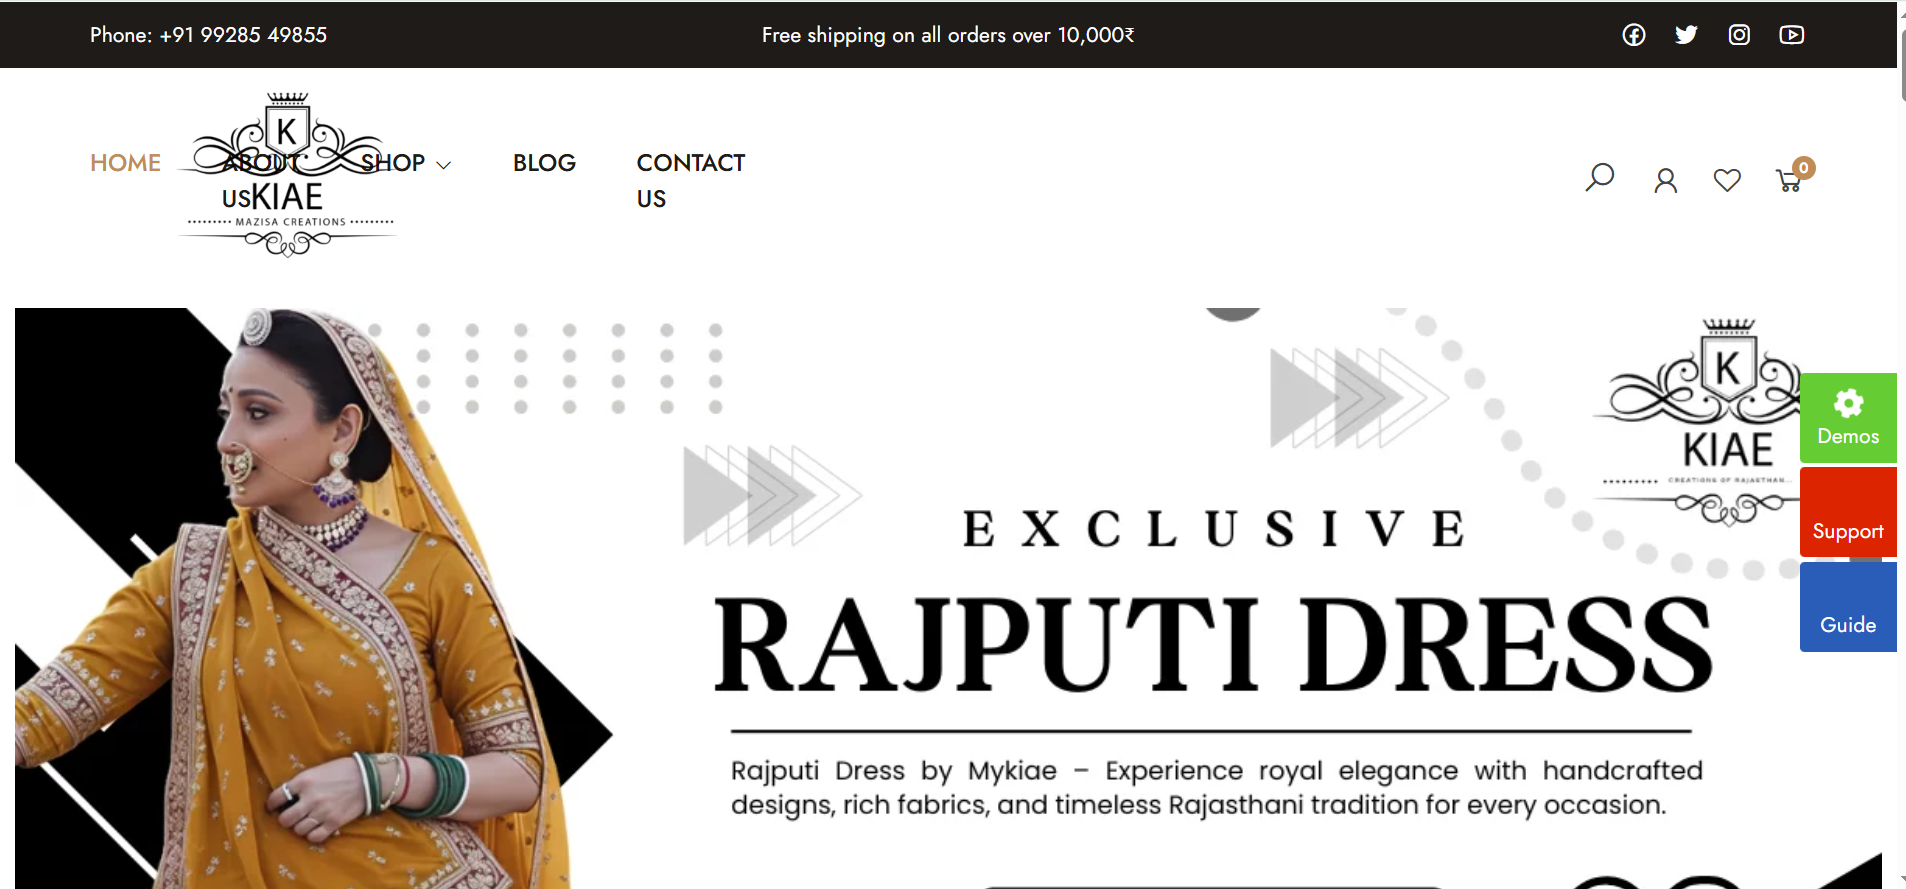Image resolution: width=1906 pixels, height=889 pixels.
Task: Click the red Support button
Action: [x=1848, y=512]
